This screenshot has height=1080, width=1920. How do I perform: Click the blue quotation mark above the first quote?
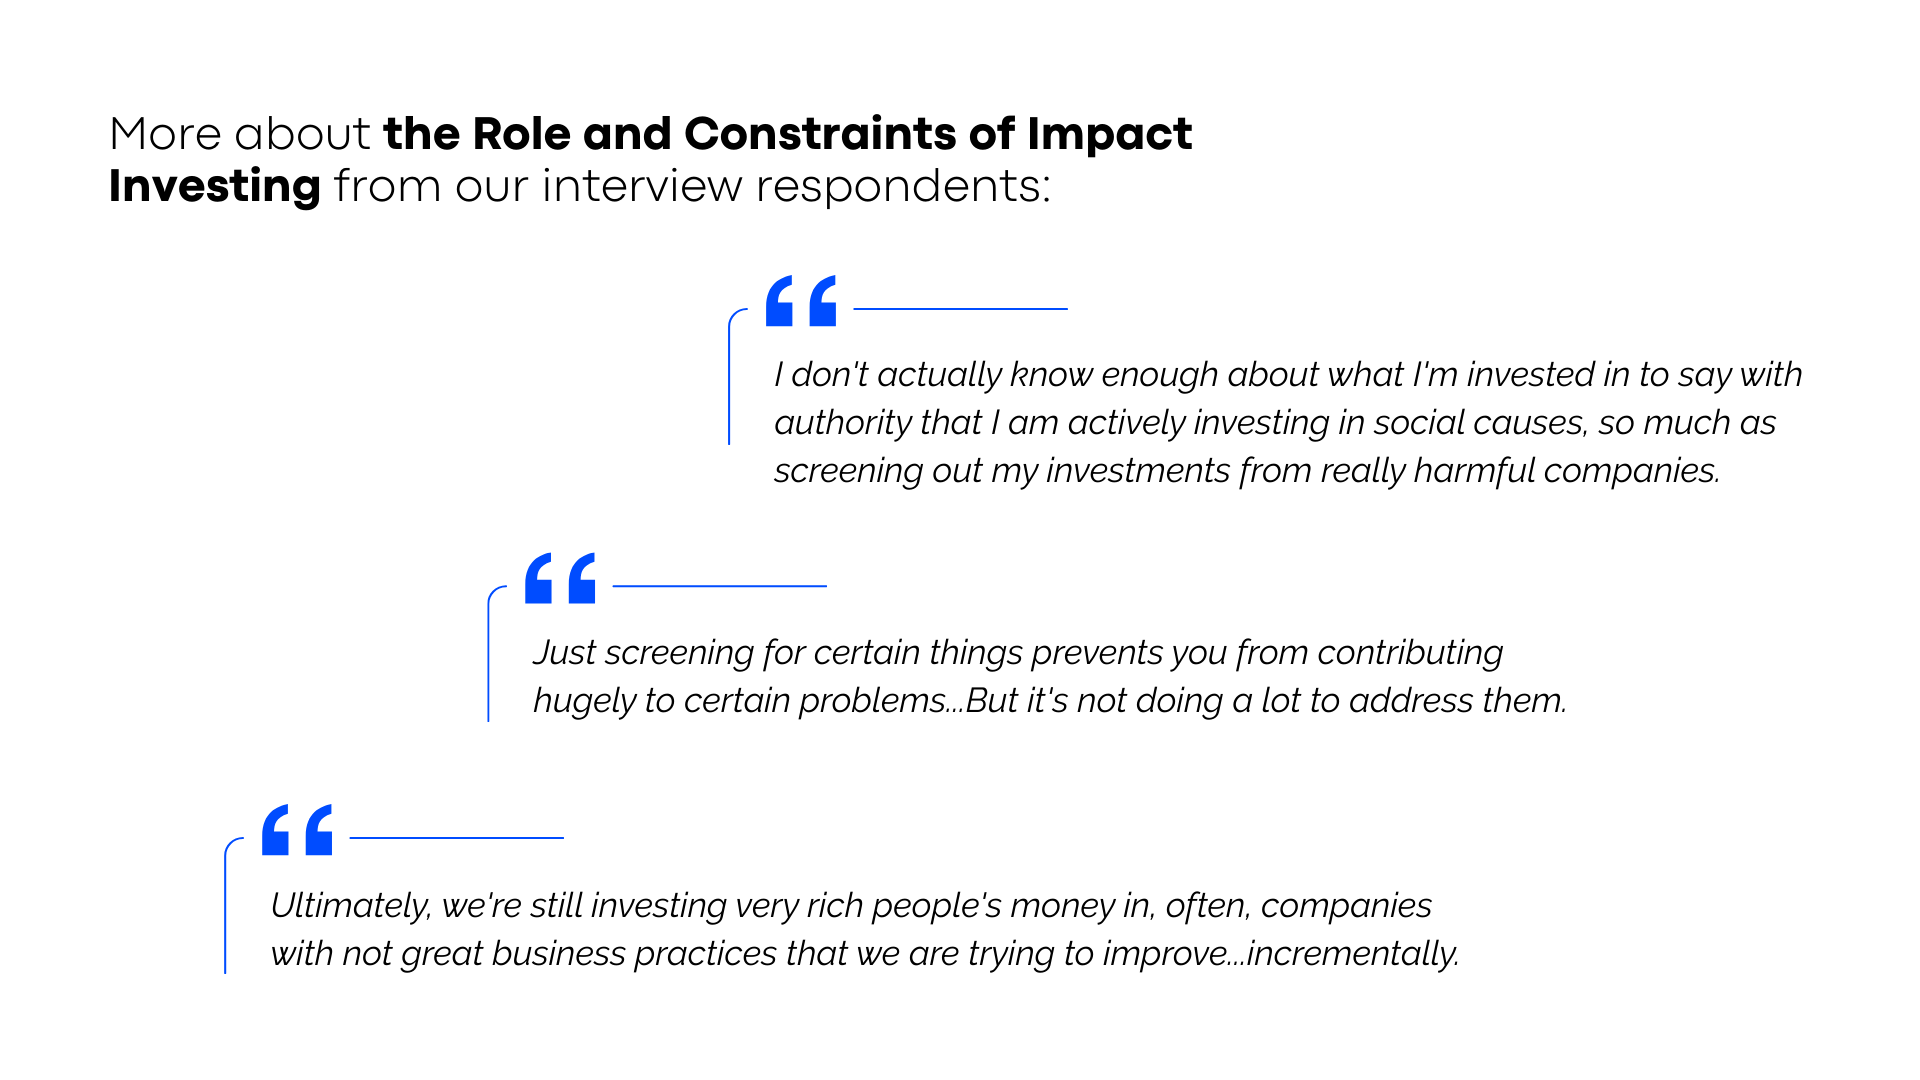(x=801, y=301)
